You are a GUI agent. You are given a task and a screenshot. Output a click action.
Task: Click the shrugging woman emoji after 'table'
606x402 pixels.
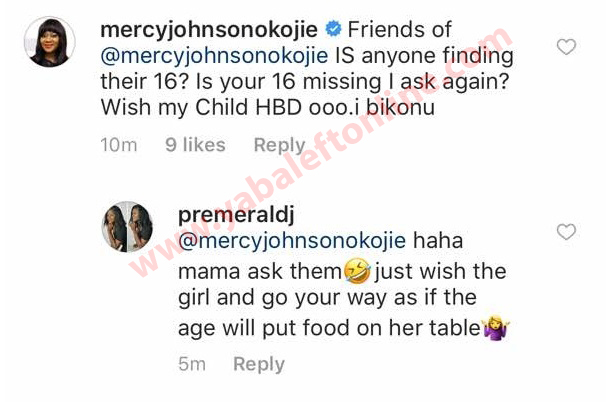[x=497, y=328]
